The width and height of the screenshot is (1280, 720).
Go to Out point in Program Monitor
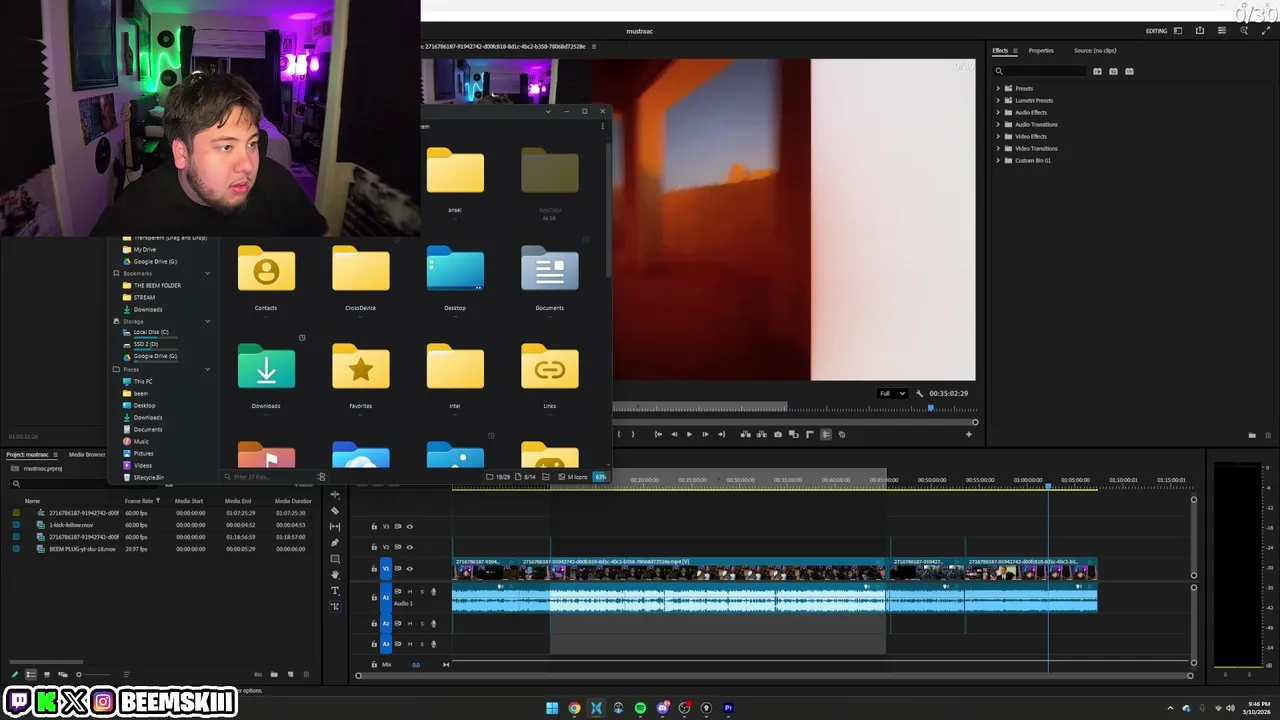tap(721, 434)
